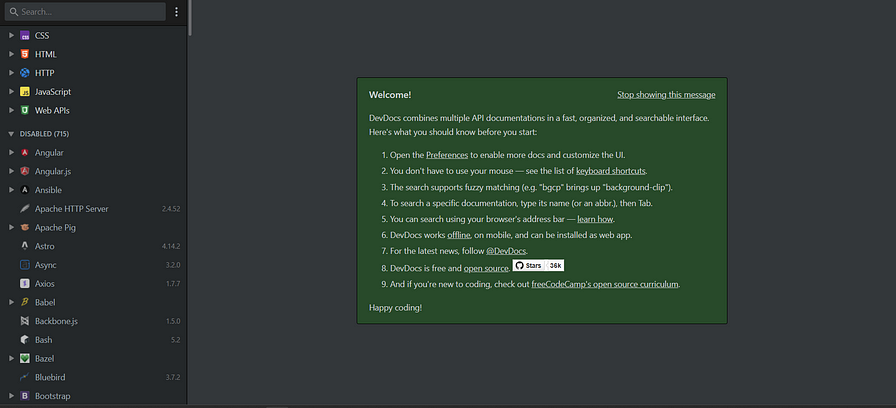Click the Bash logo icon
Viewport: 896px width, 408px height.
pyautogui.click(x=25, y=339)
